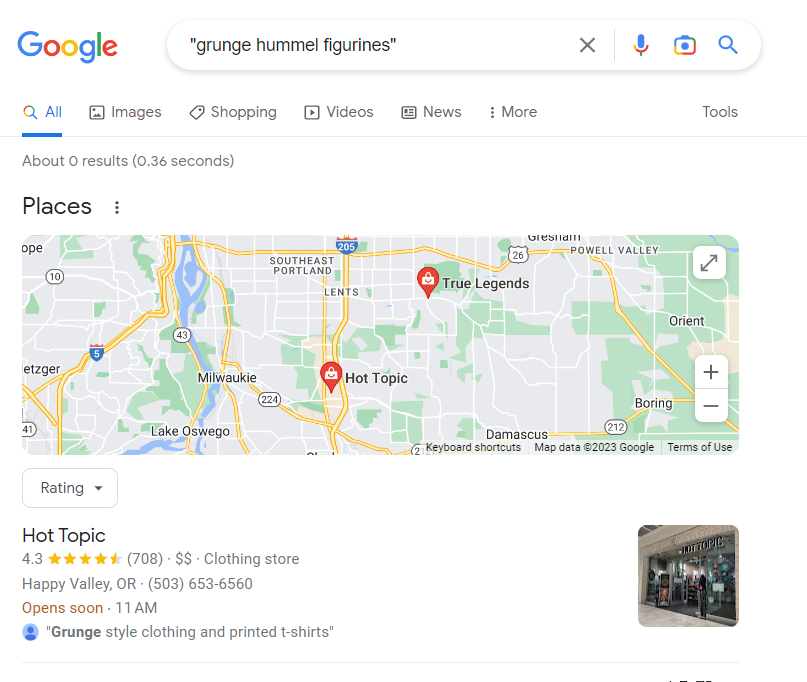807x682 pixels.
Task: Zoom in on the map
Action: point(711,372)
